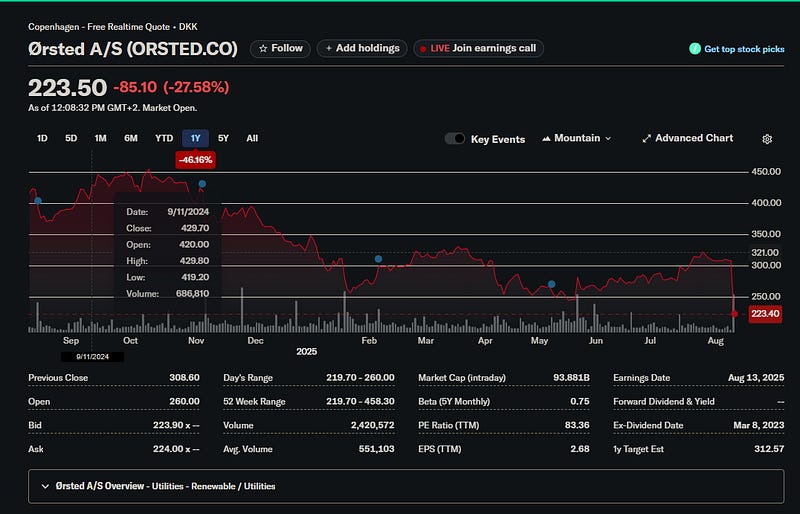This screenshot has width=800, height=514.
Task: Select the YTD range tab
Action: [x=164, y=138]
